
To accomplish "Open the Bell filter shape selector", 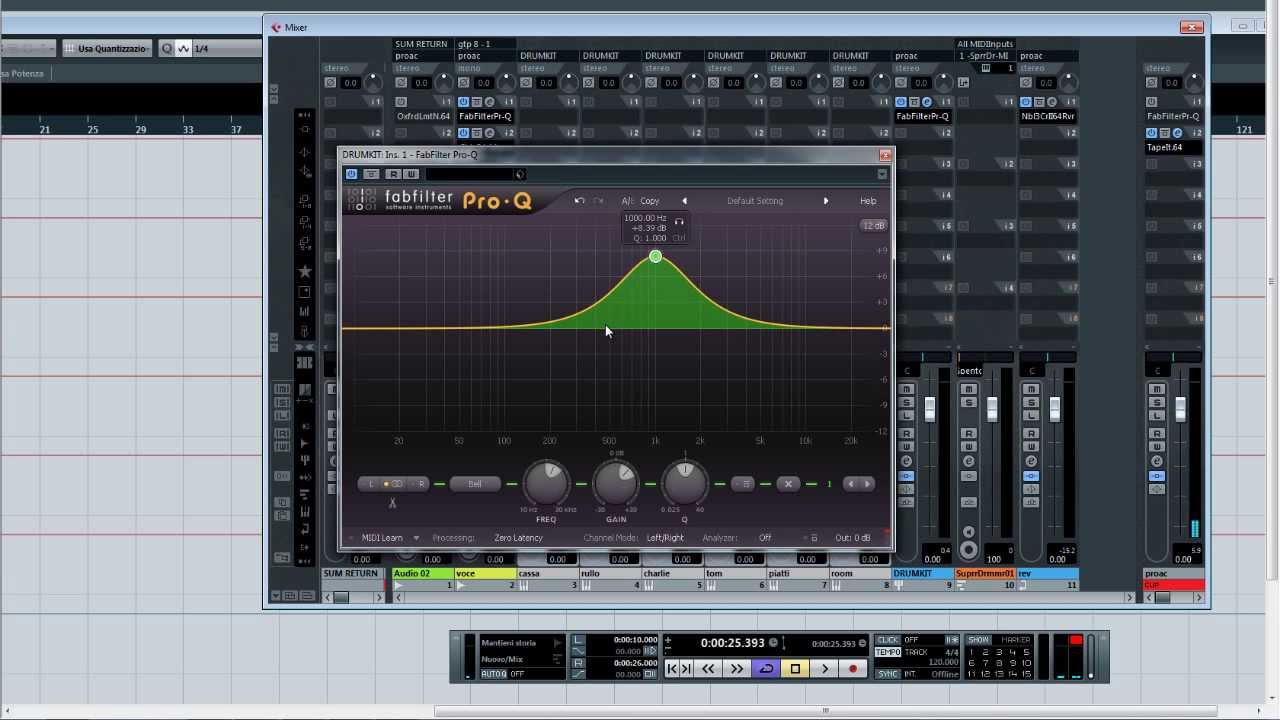I will click(x=475, y=484).
